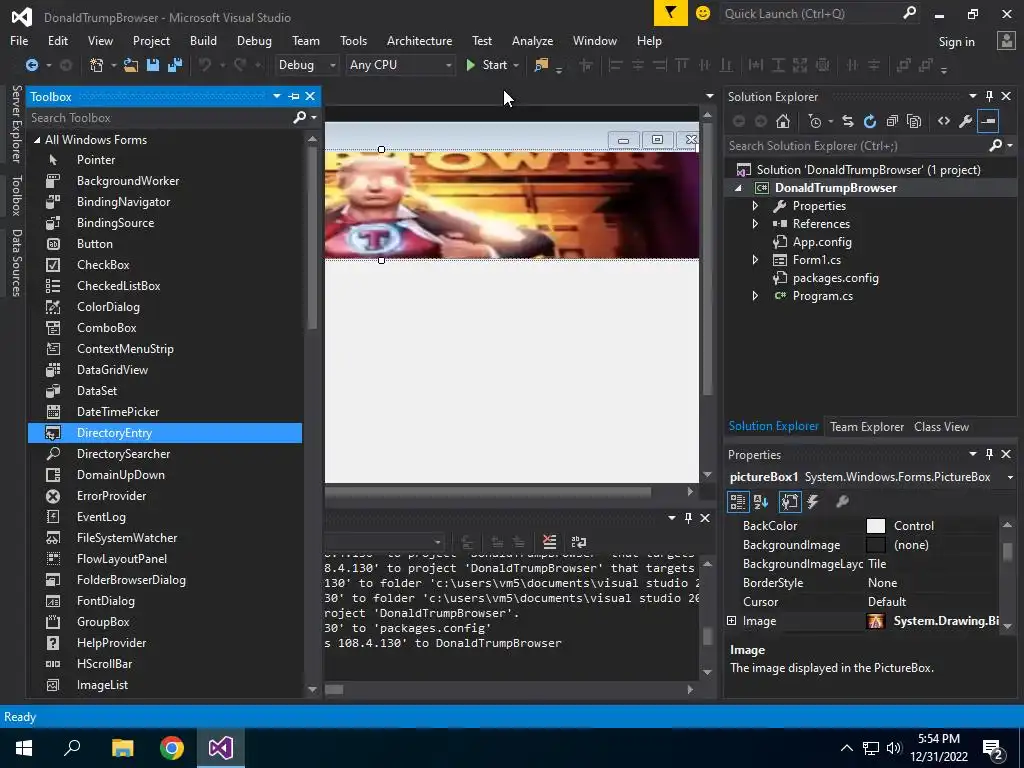Refresh Solution Explorer with blue arrow icon
Viewport: 1024px width, 768px height.
[870, 121]
